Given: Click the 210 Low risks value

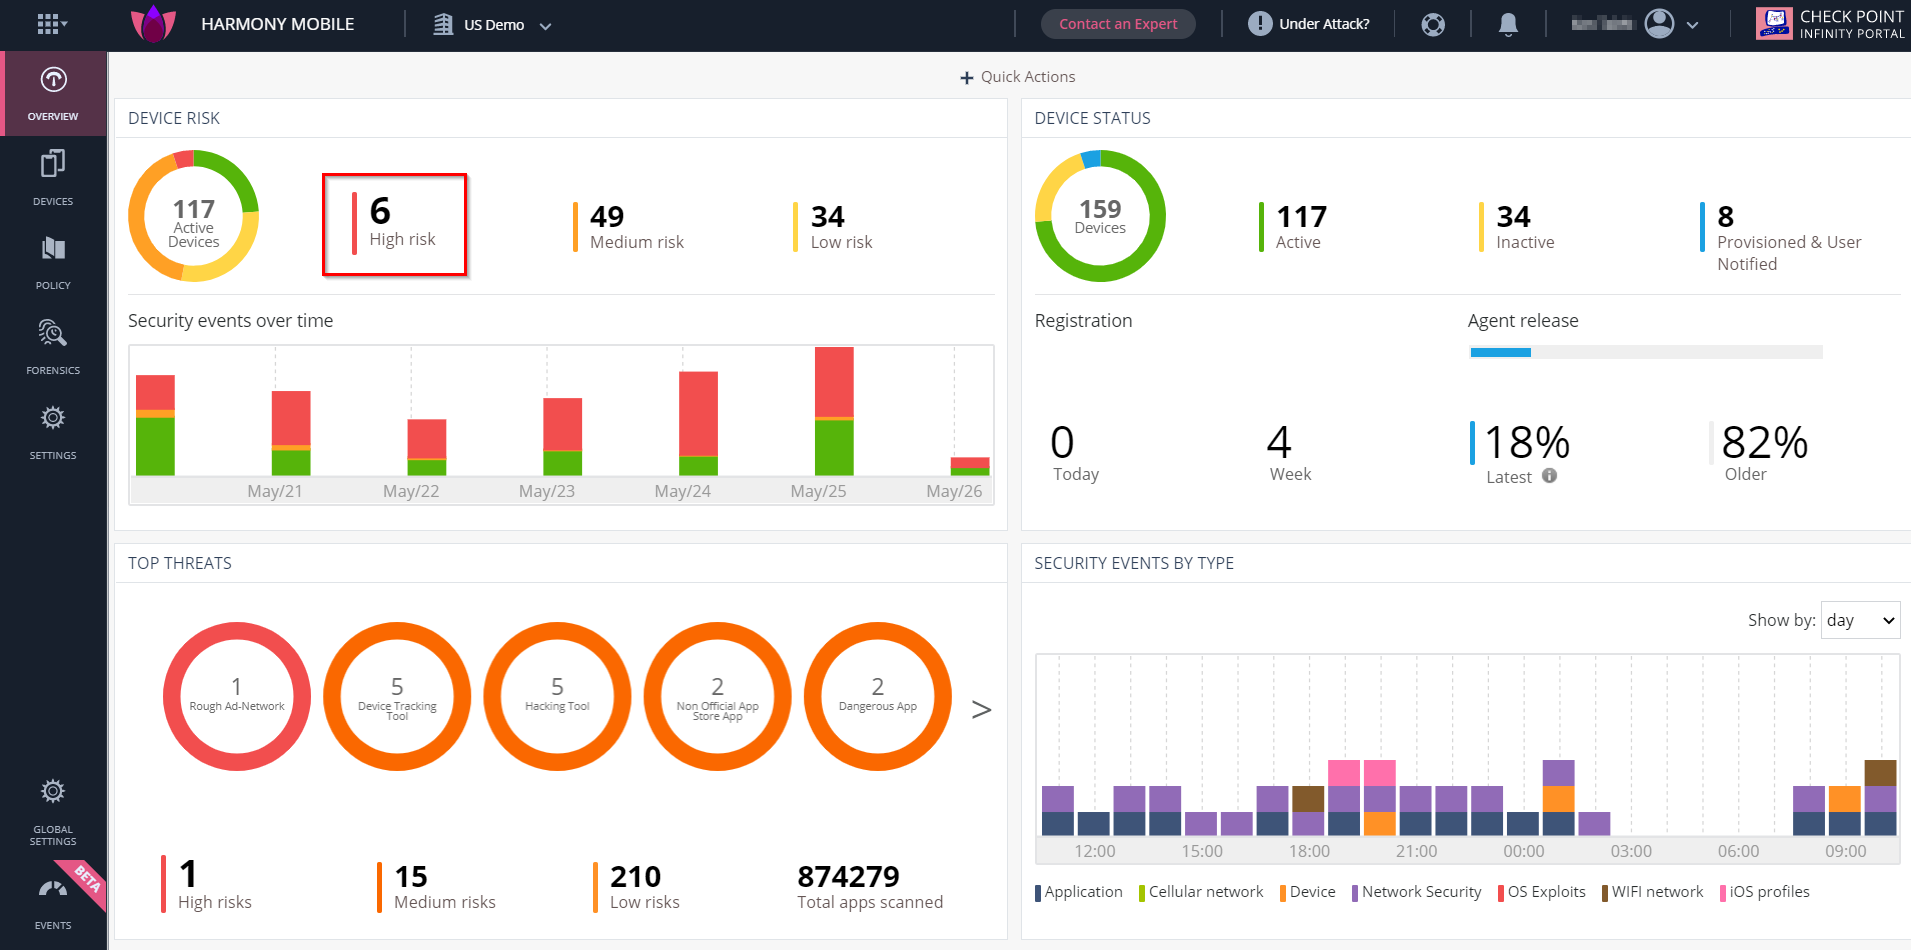Looking at the screenshot, I should pos(636,887).
